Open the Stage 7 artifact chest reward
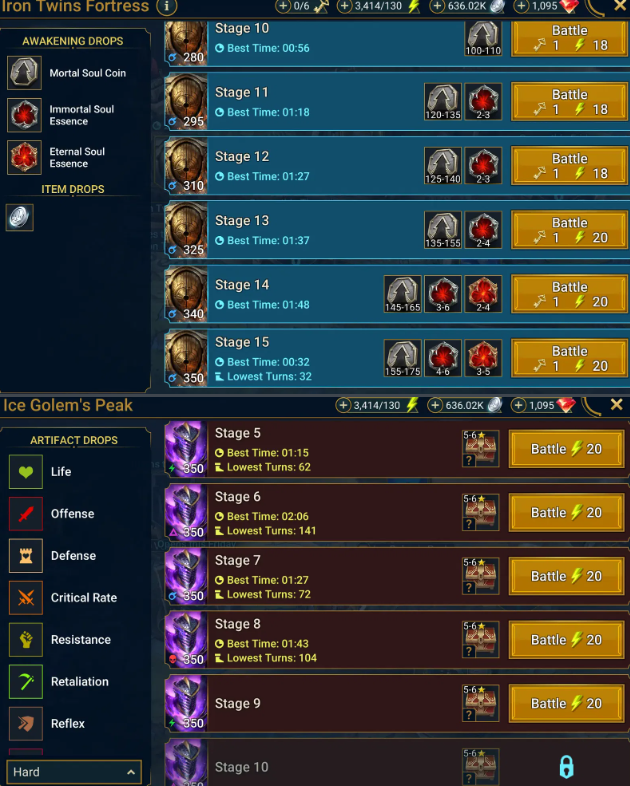630x786 pixels. pyautogui.click(x=480, y=576)
